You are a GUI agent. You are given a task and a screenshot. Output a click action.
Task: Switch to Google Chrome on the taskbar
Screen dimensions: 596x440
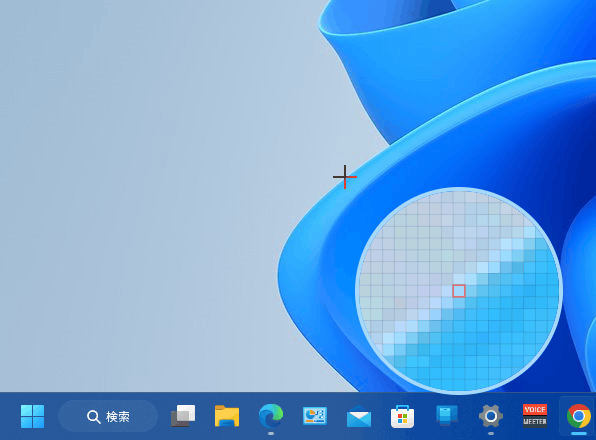pyautogui.click(x=579, y=416)
